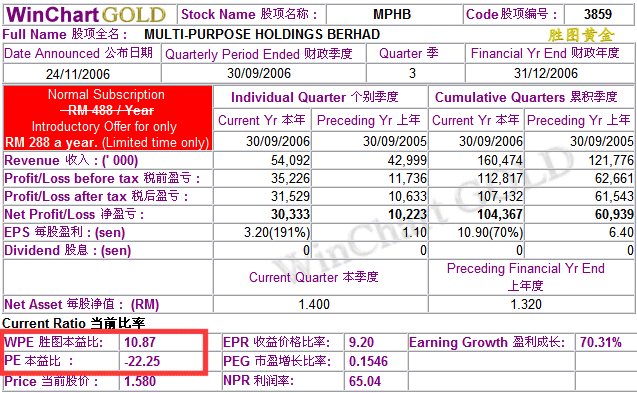The height and width of the screenshot is (393, 637).
Task: Click the Financial Yr End date 31/12/2006
Action: 546,73
